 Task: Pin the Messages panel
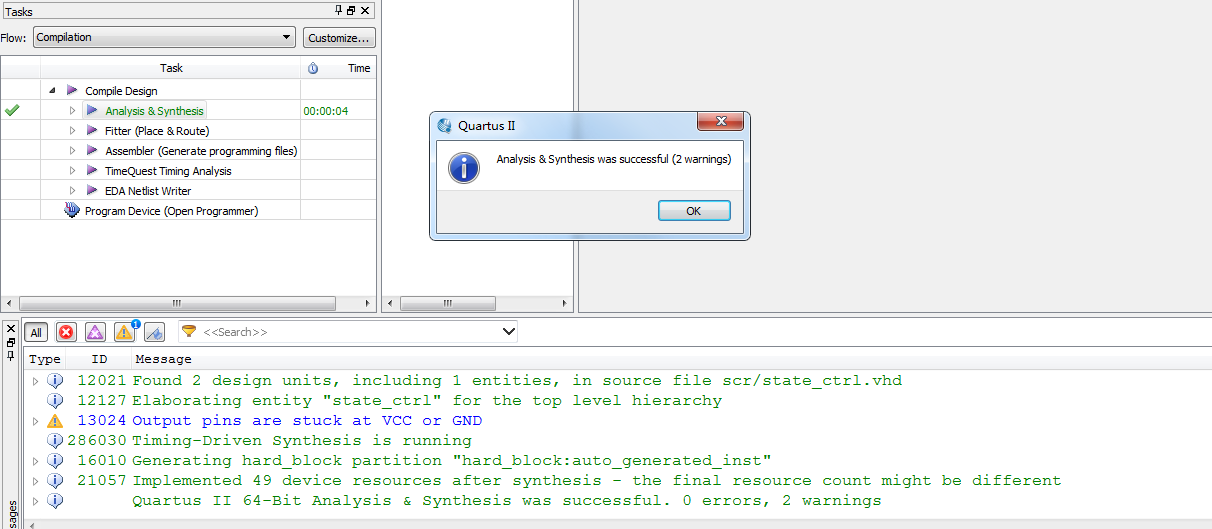point(11,355)
